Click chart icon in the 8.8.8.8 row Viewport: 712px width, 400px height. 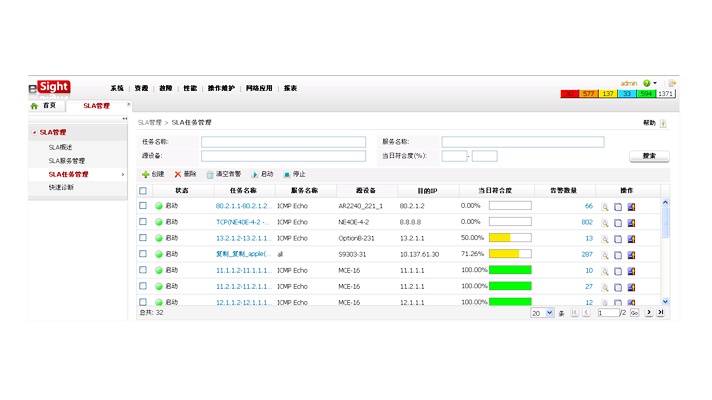click(631, 223)
